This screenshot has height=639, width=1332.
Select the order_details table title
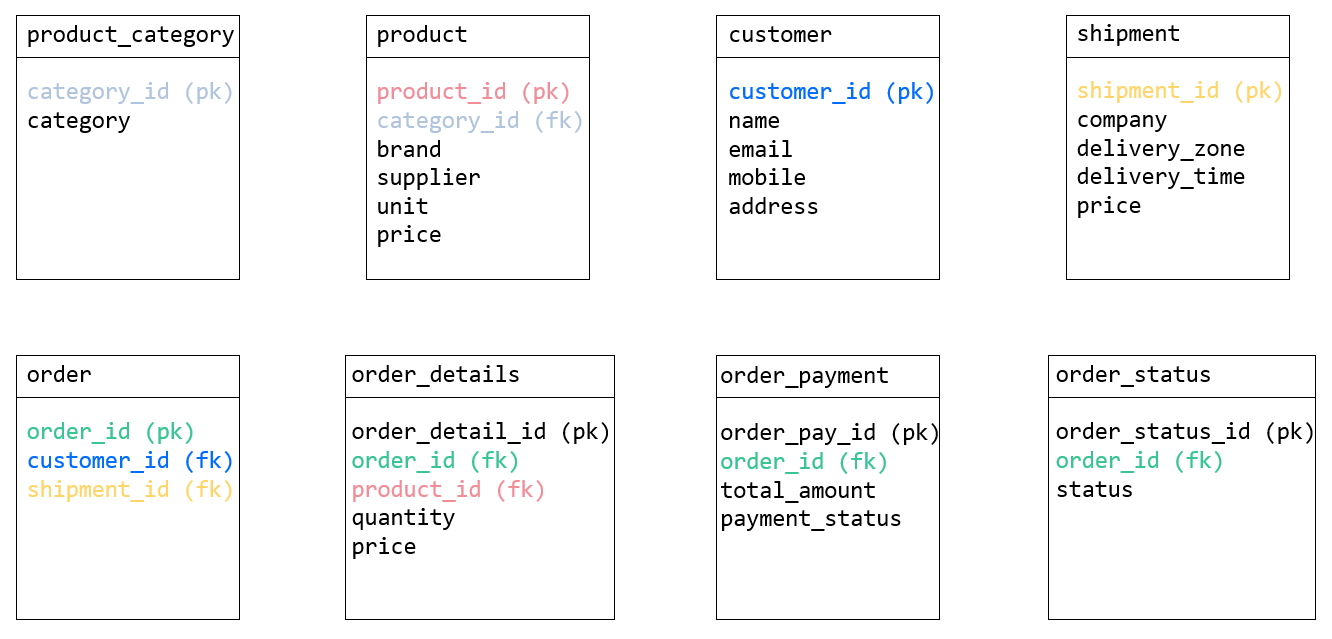pos(436,375)
